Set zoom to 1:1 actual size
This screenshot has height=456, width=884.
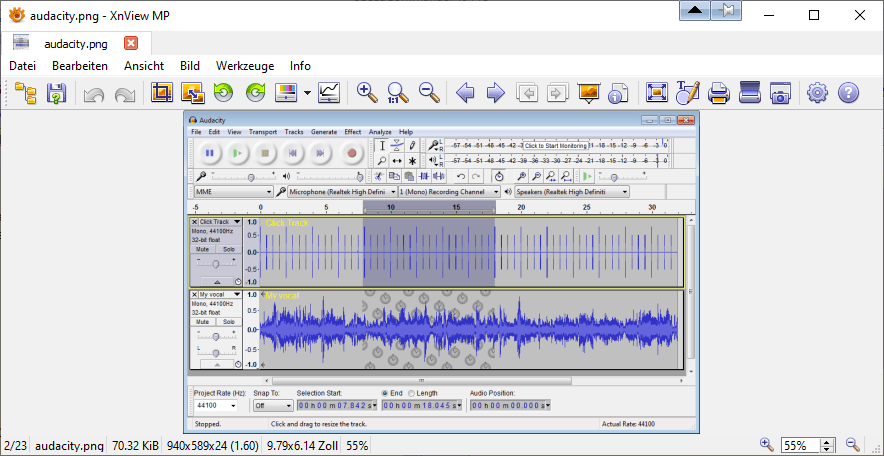[397, 93]
